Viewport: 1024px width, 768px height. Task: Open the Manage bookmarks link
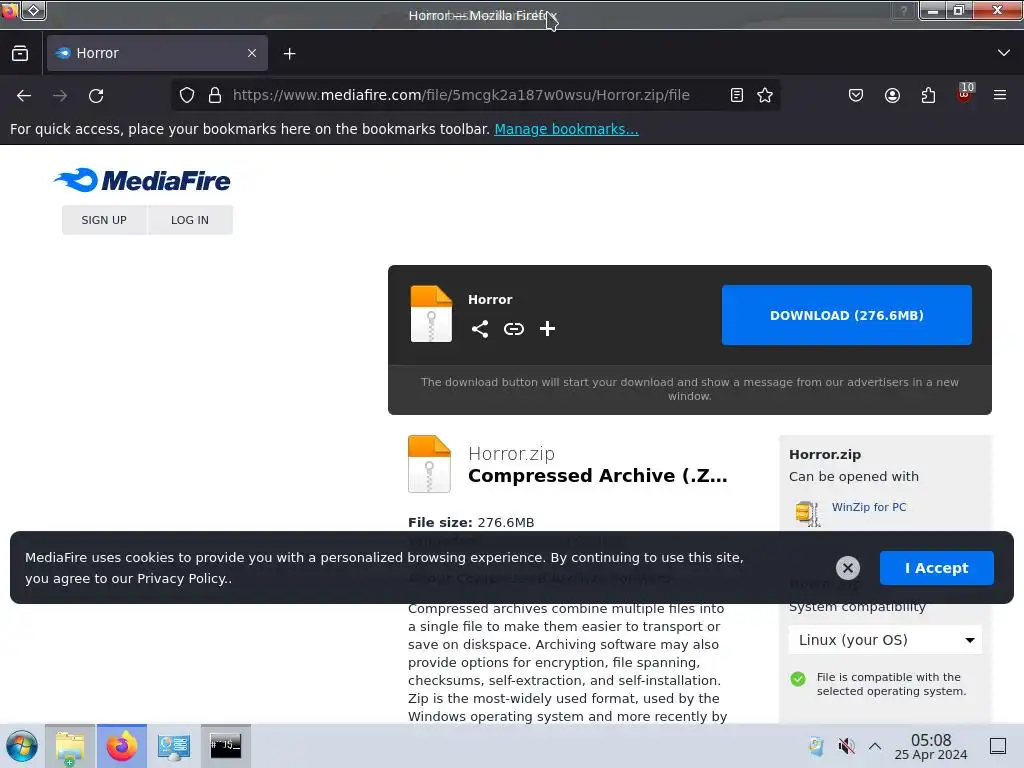tap(566, 129)
